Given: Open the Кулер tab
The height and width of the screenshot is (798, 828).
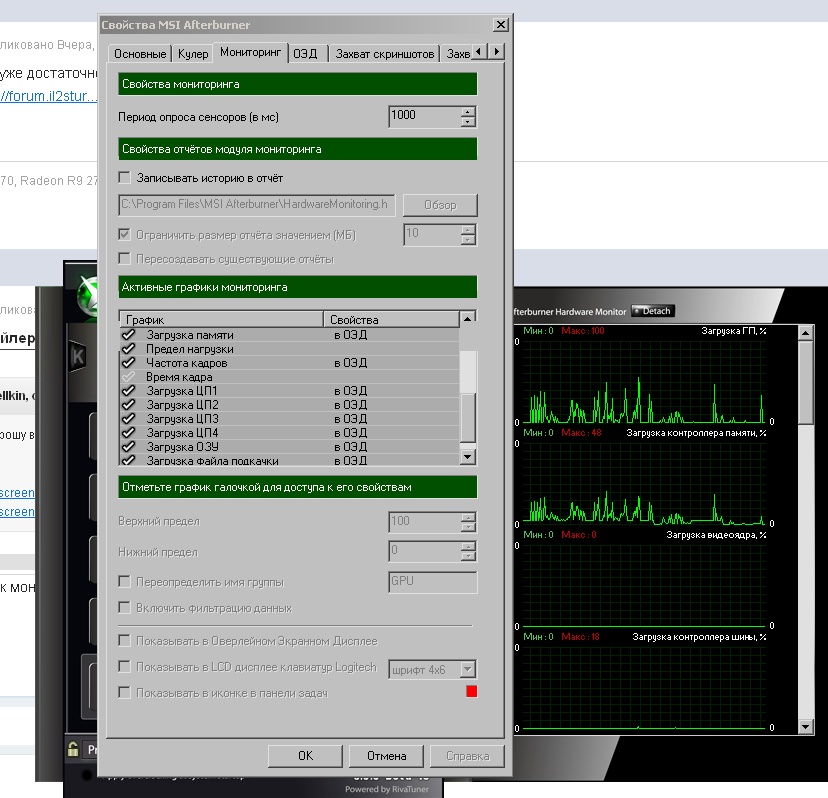Looking at the screenshot, I should (x=193, y=53).
